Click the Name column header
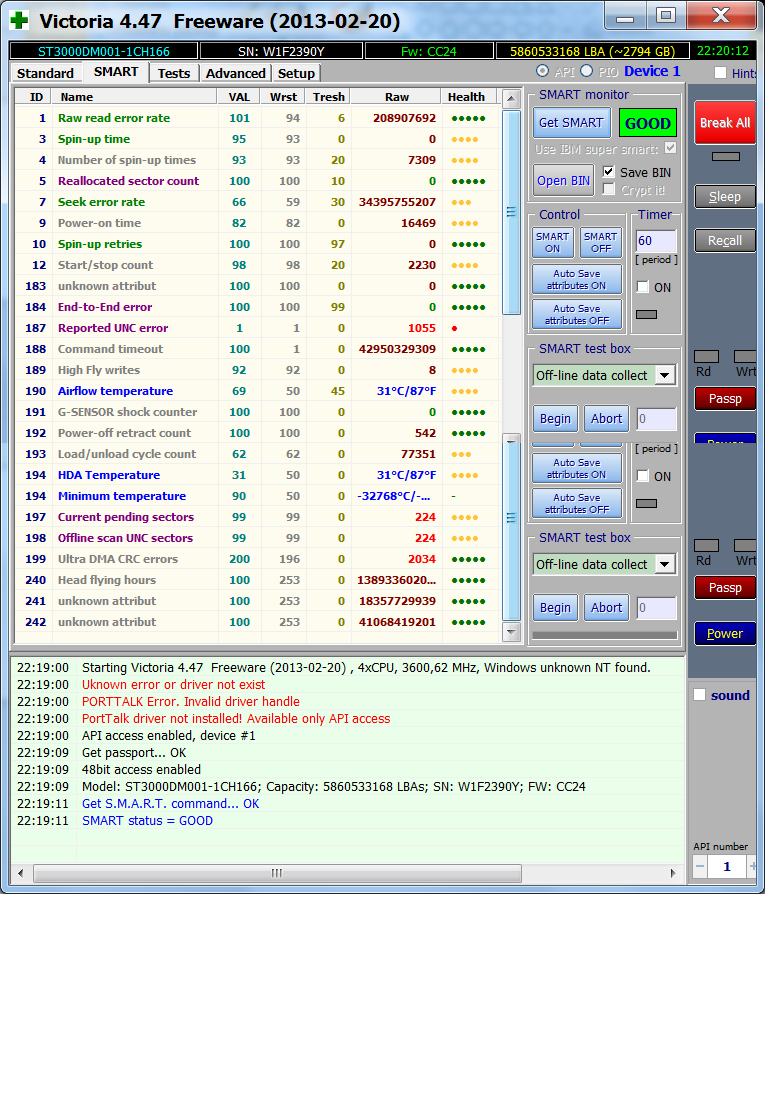The image size is (765, 1099). (133, 97)
